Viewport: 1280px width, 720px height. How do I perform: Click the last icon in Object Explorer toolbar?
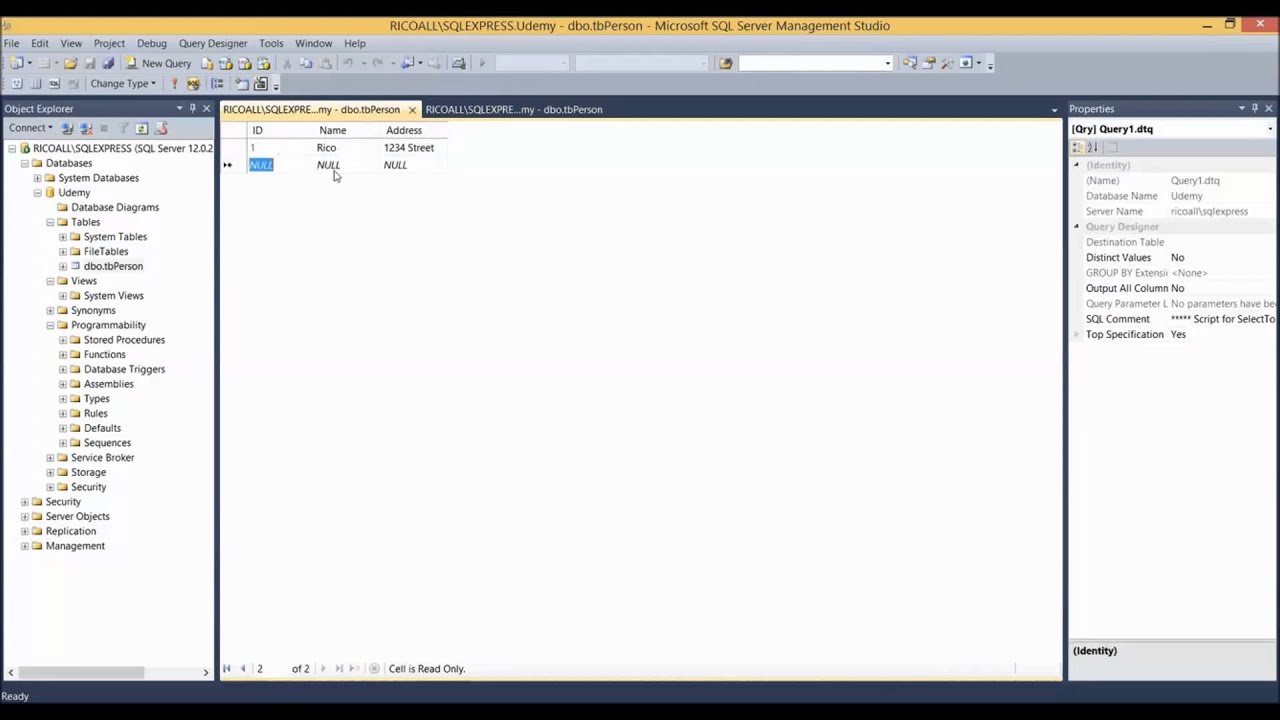160,128
